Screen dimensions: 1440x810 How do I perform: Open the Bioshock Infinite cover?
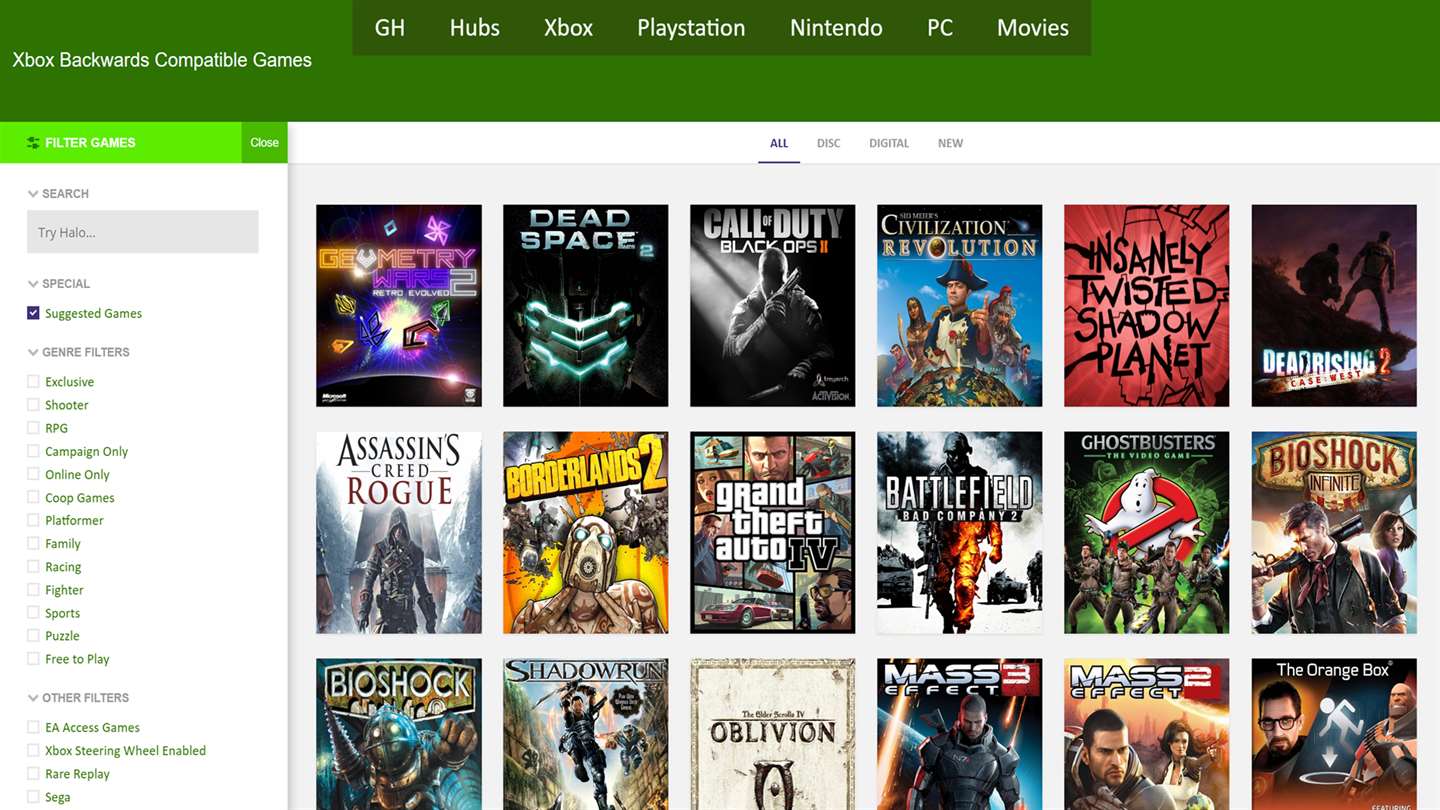[x=1334, y=533]
